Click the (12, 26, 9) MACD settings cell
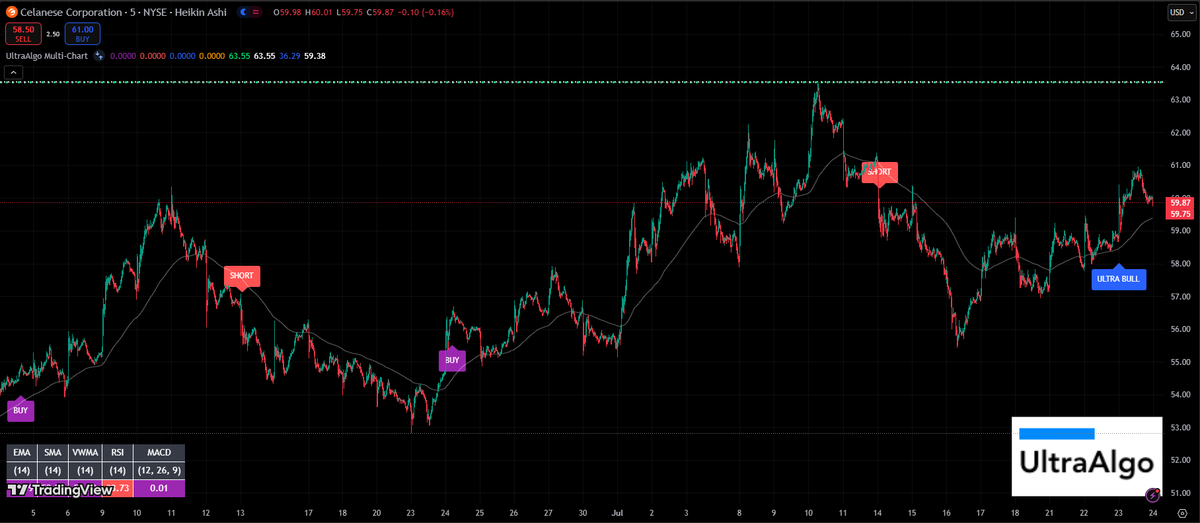The height and width of the screenshot is (523, 1200). tap(159, 470)
